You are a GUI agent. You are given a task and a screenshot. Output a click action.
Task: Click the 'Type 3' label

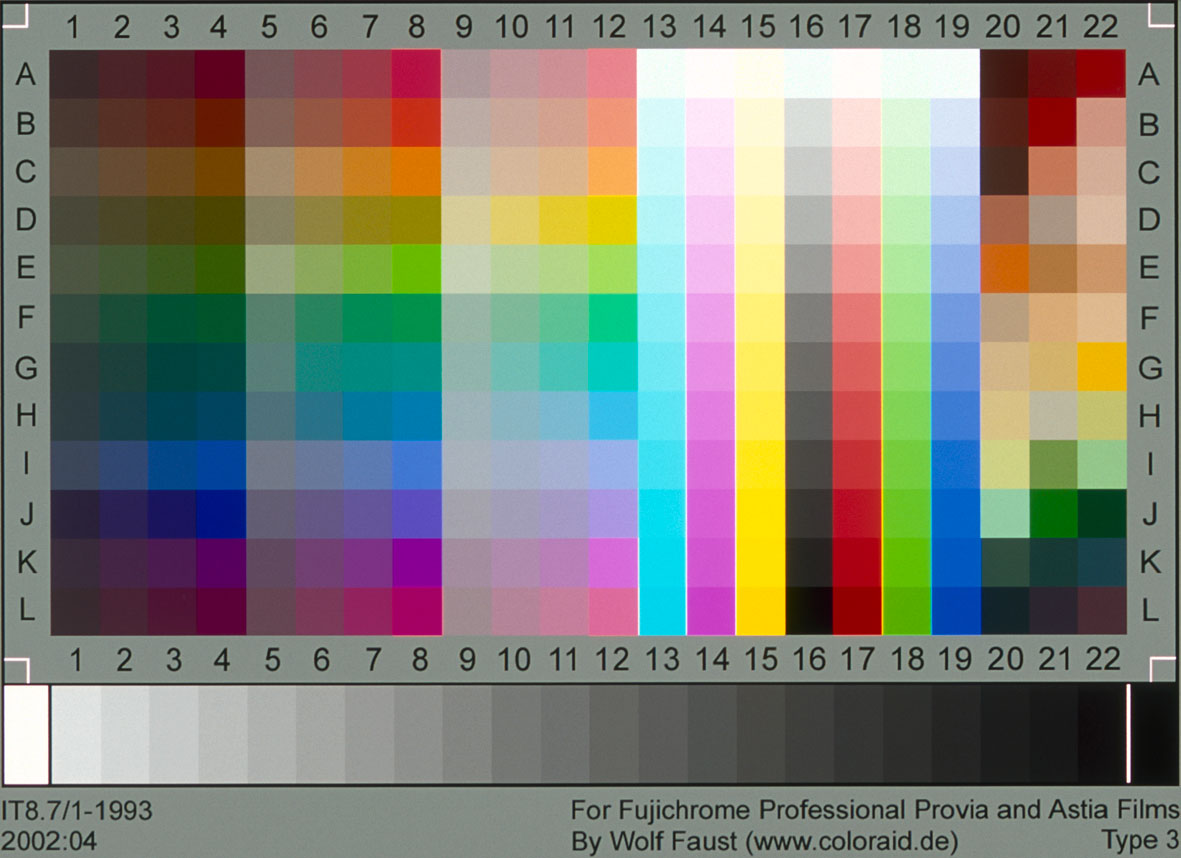tap(1140, 841)
